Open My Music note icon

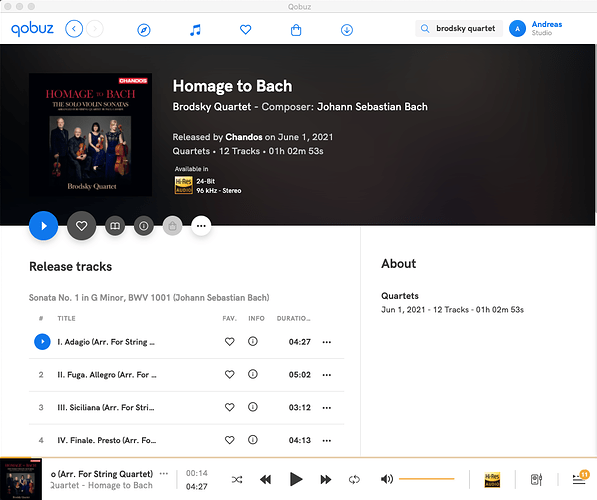[x=195, y=30]
